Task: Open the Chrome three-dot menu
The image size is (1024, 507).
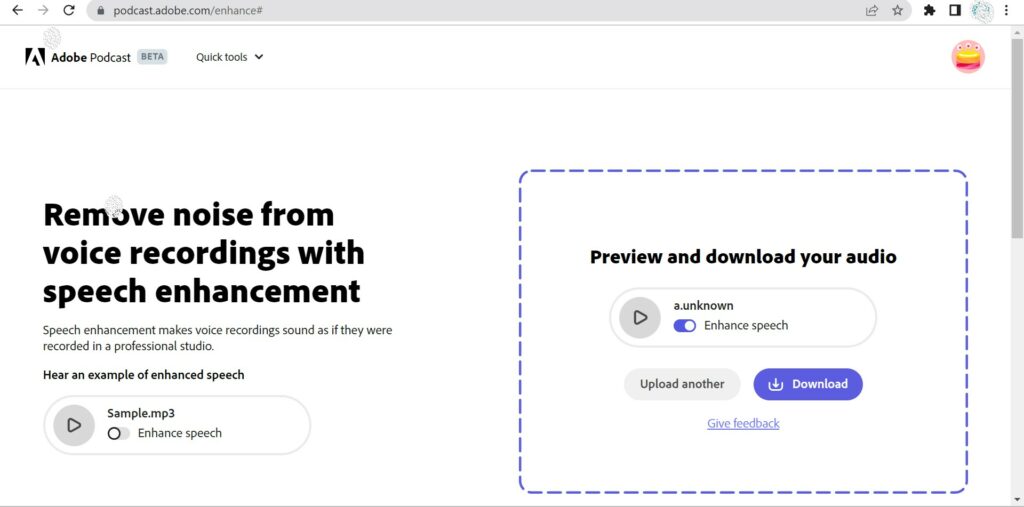Action: point(1006,10)
